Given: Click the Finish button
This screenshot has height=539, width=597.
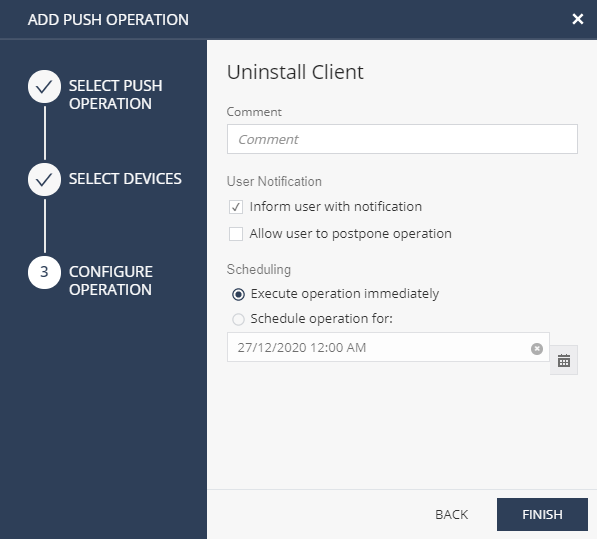Looking at the screenshot, I should 542,514.
